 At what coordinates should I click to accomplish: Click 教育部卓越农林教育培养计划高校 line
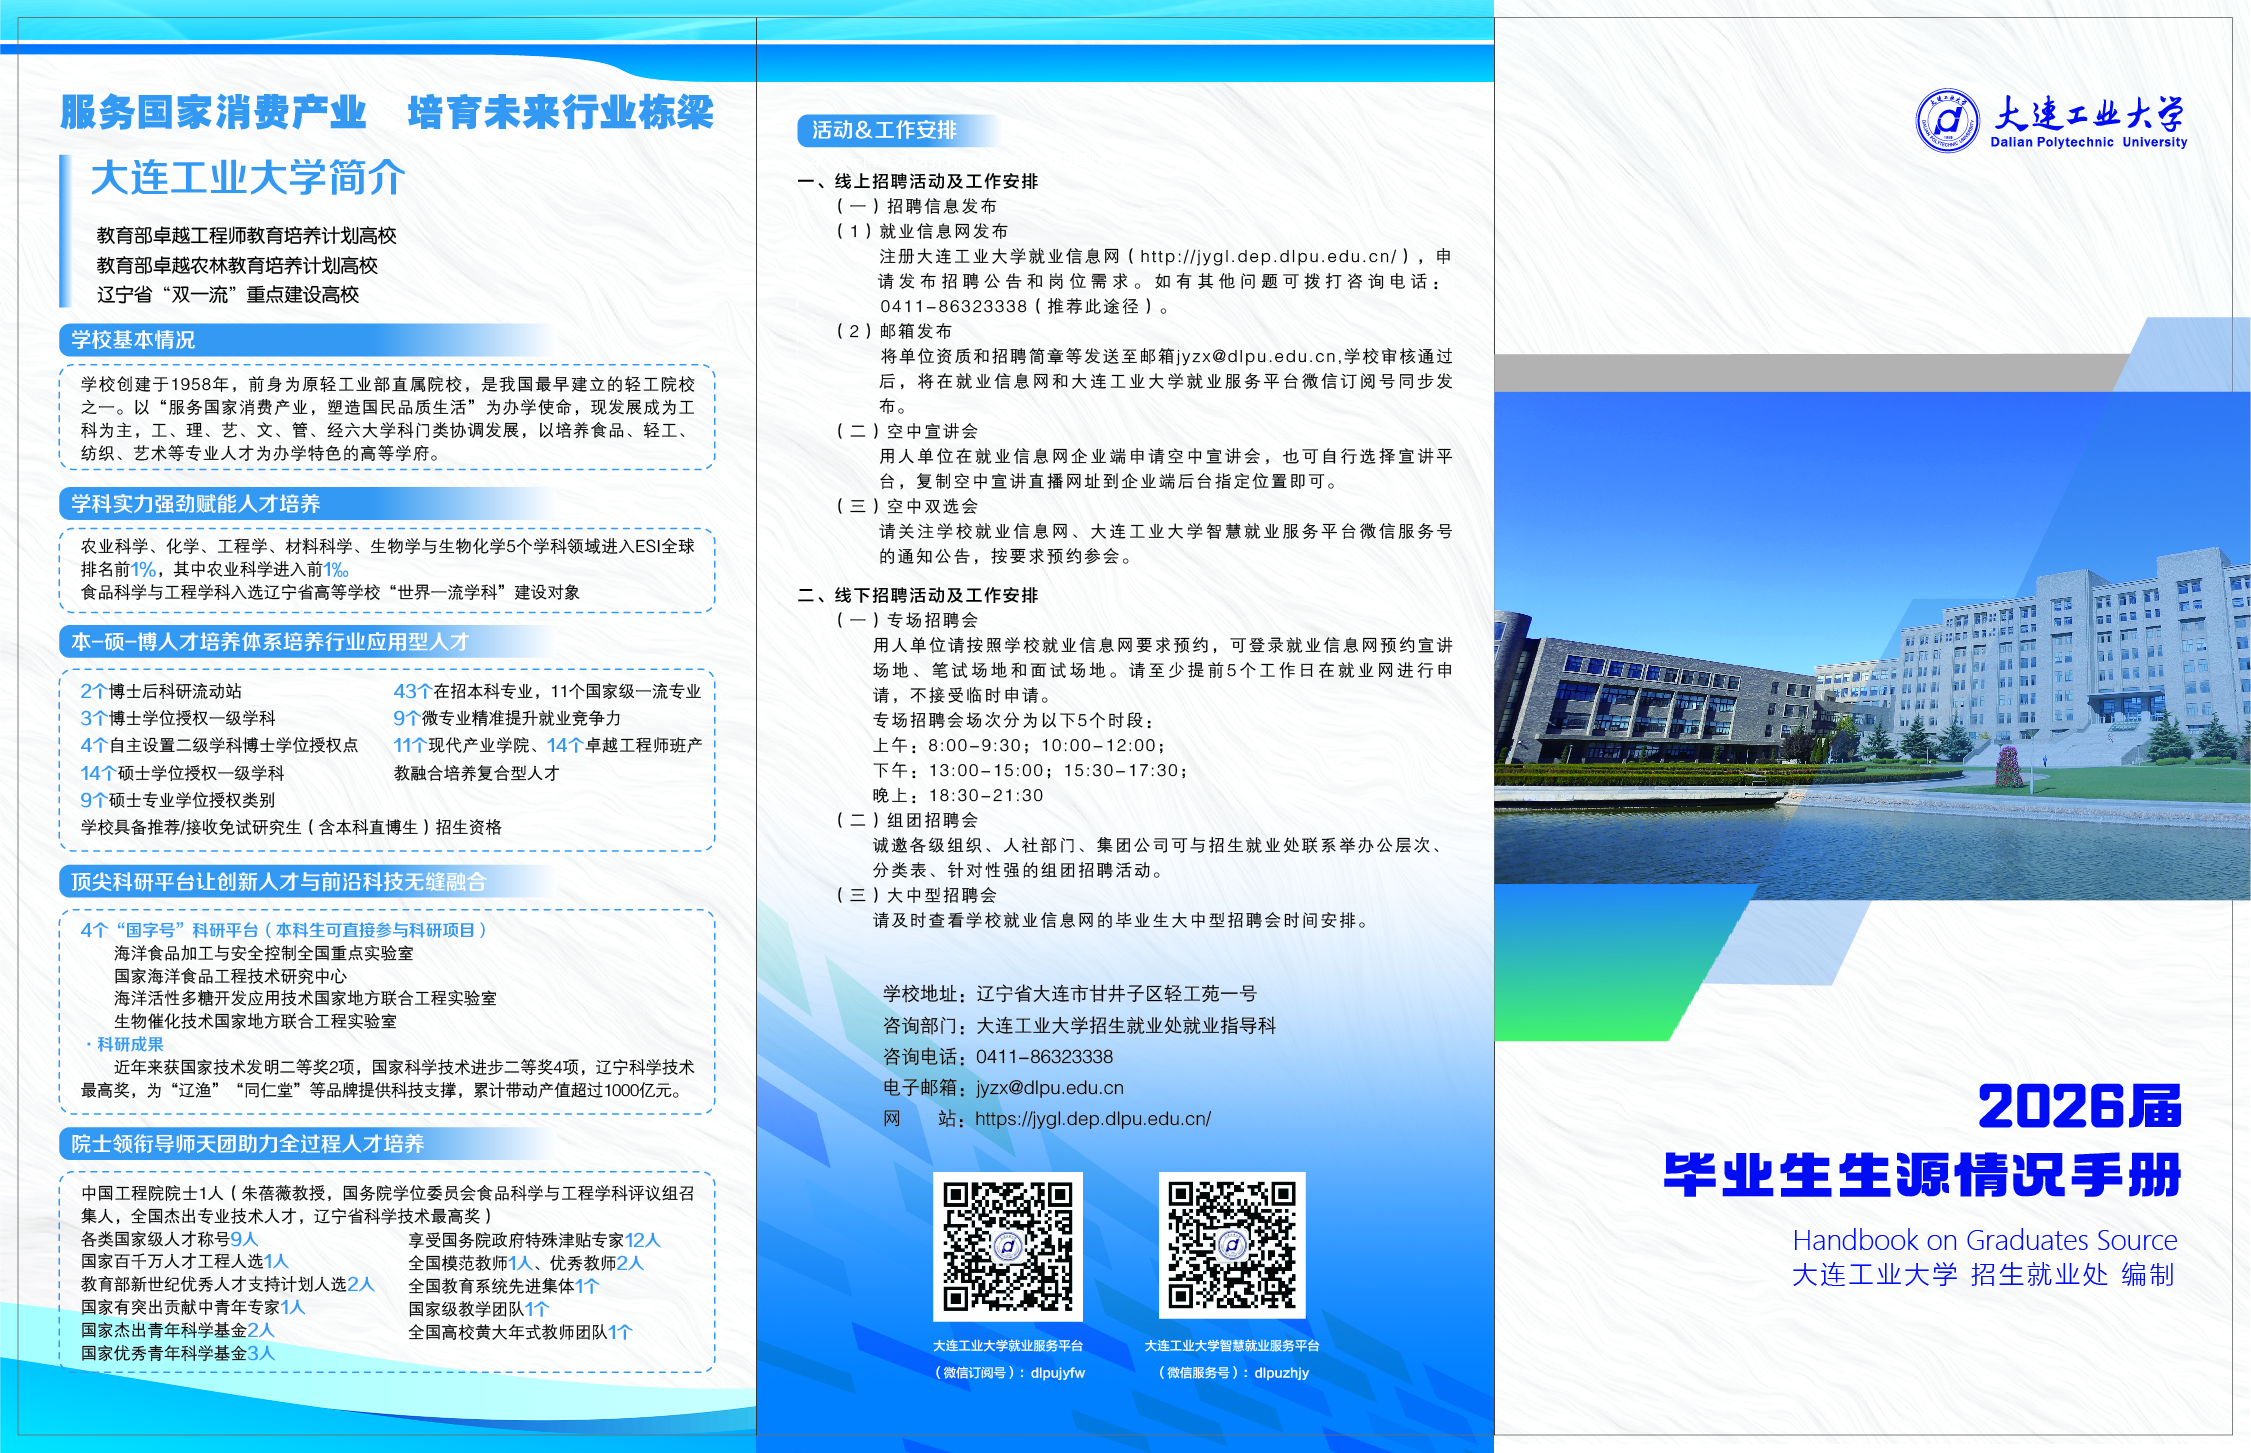[237, 266]
